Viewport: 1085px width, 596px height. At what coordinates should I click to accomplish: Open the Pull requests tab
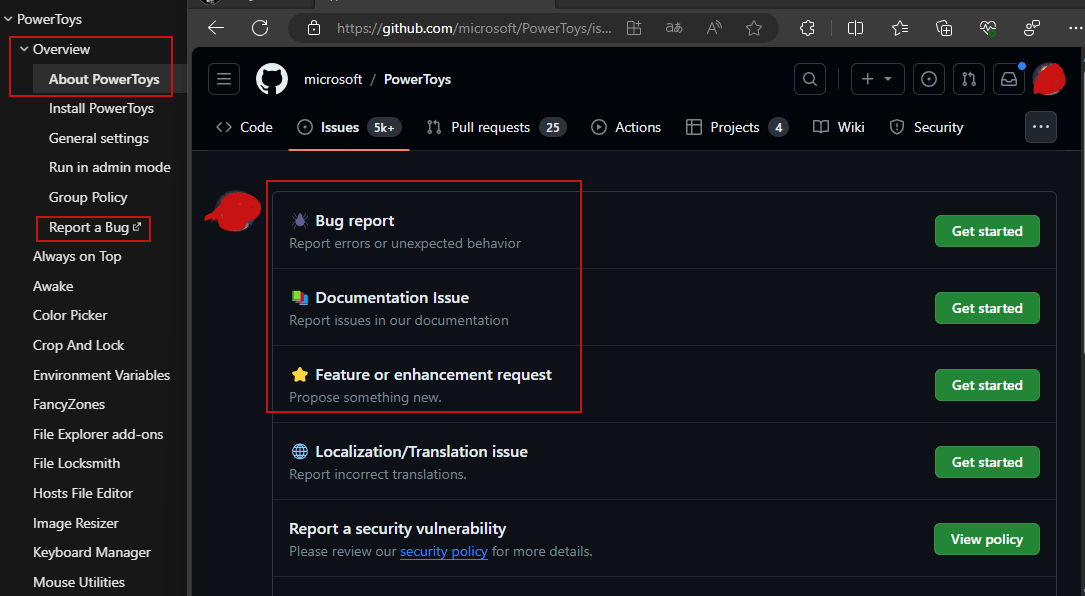pos(496,127)
